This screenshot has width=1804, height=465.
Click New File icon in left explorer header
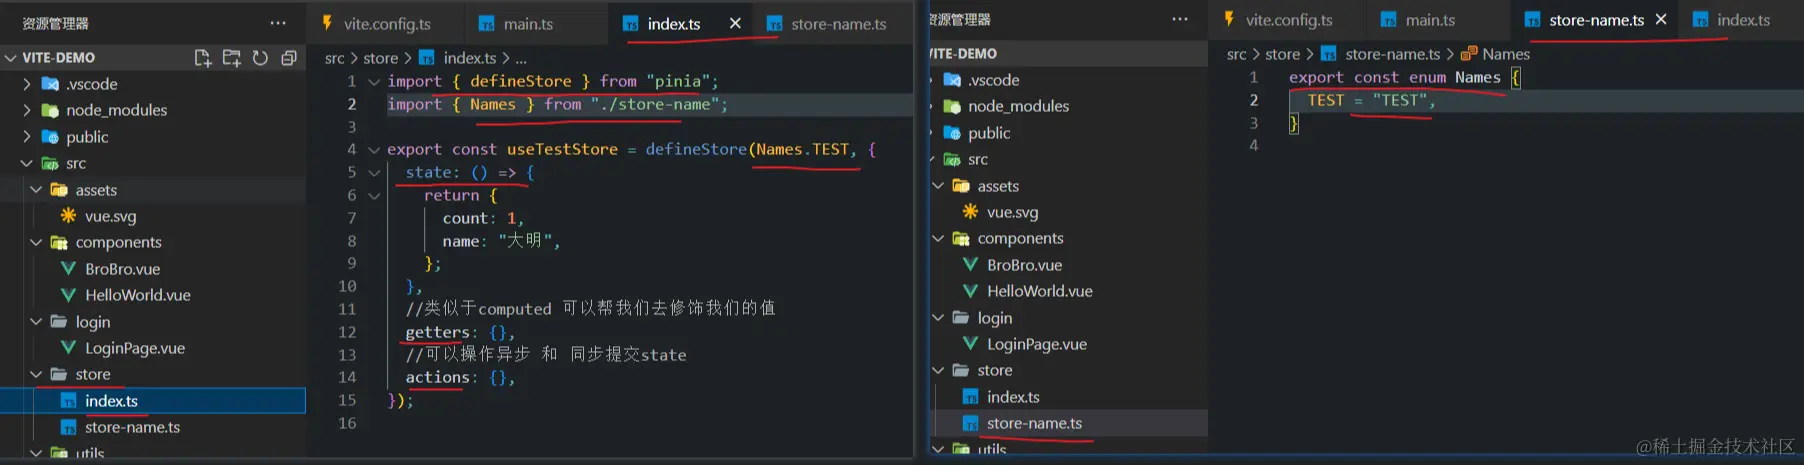coord(202,58)
